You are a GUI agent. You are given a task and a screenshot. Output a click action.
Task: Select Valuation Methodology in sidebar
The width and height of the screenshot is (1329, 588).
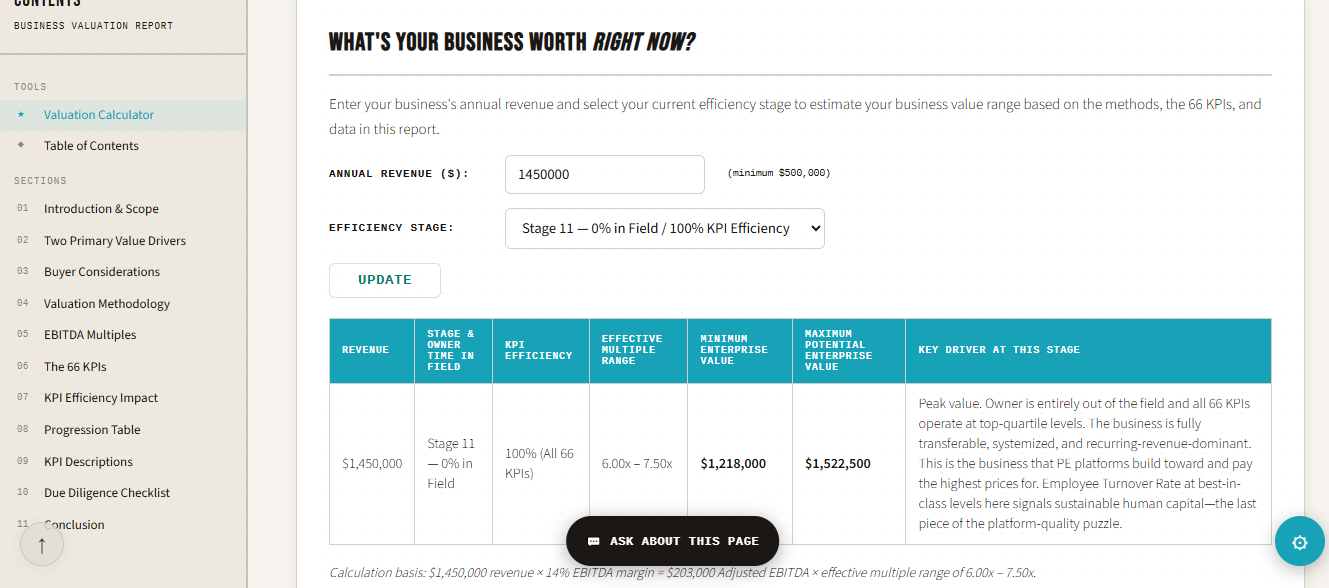(106, 304)
